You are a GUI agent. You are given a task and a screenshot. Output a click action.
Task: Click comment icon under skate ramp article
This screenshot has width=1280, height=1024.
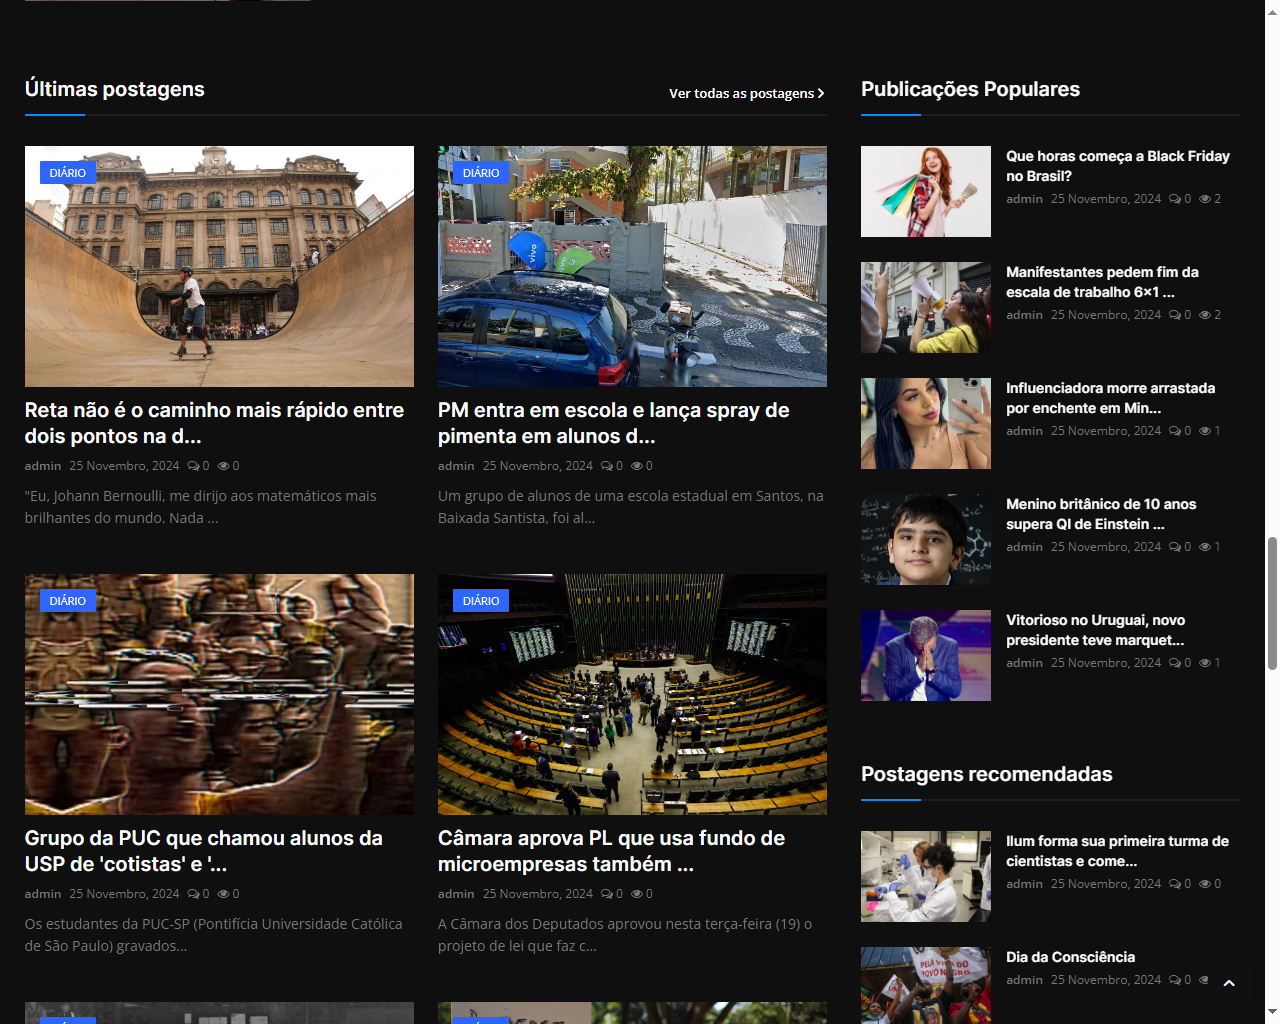pos(193,466)
